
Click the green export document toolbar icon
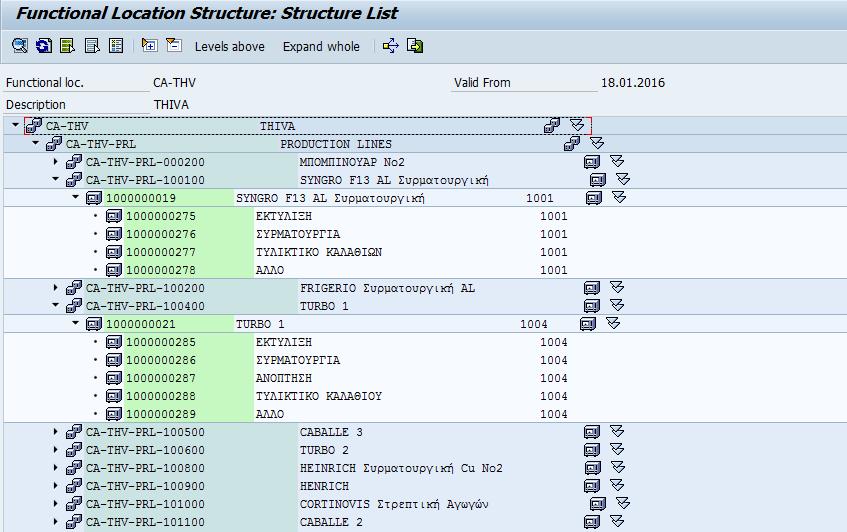pos(415,46)
